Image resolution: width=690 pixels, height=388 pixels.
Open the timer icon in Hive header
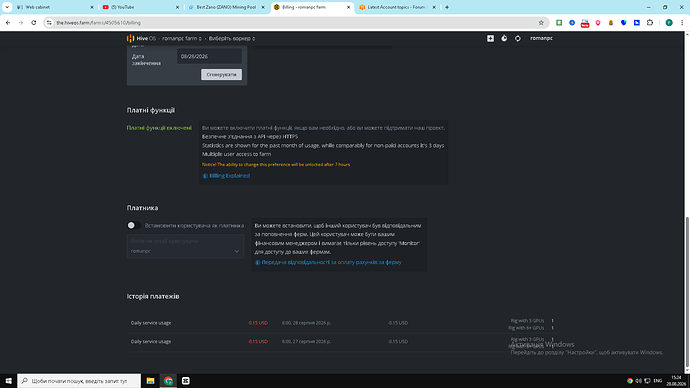point(504,38)
